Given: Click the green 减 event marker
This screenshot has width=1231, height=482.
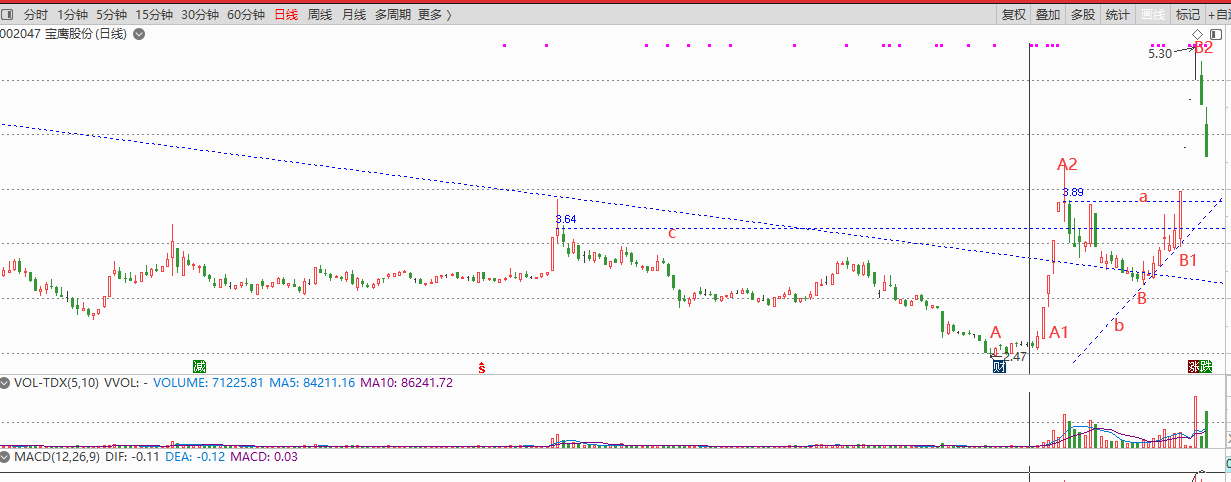Looking at the screenshot, I should (199, 366).
